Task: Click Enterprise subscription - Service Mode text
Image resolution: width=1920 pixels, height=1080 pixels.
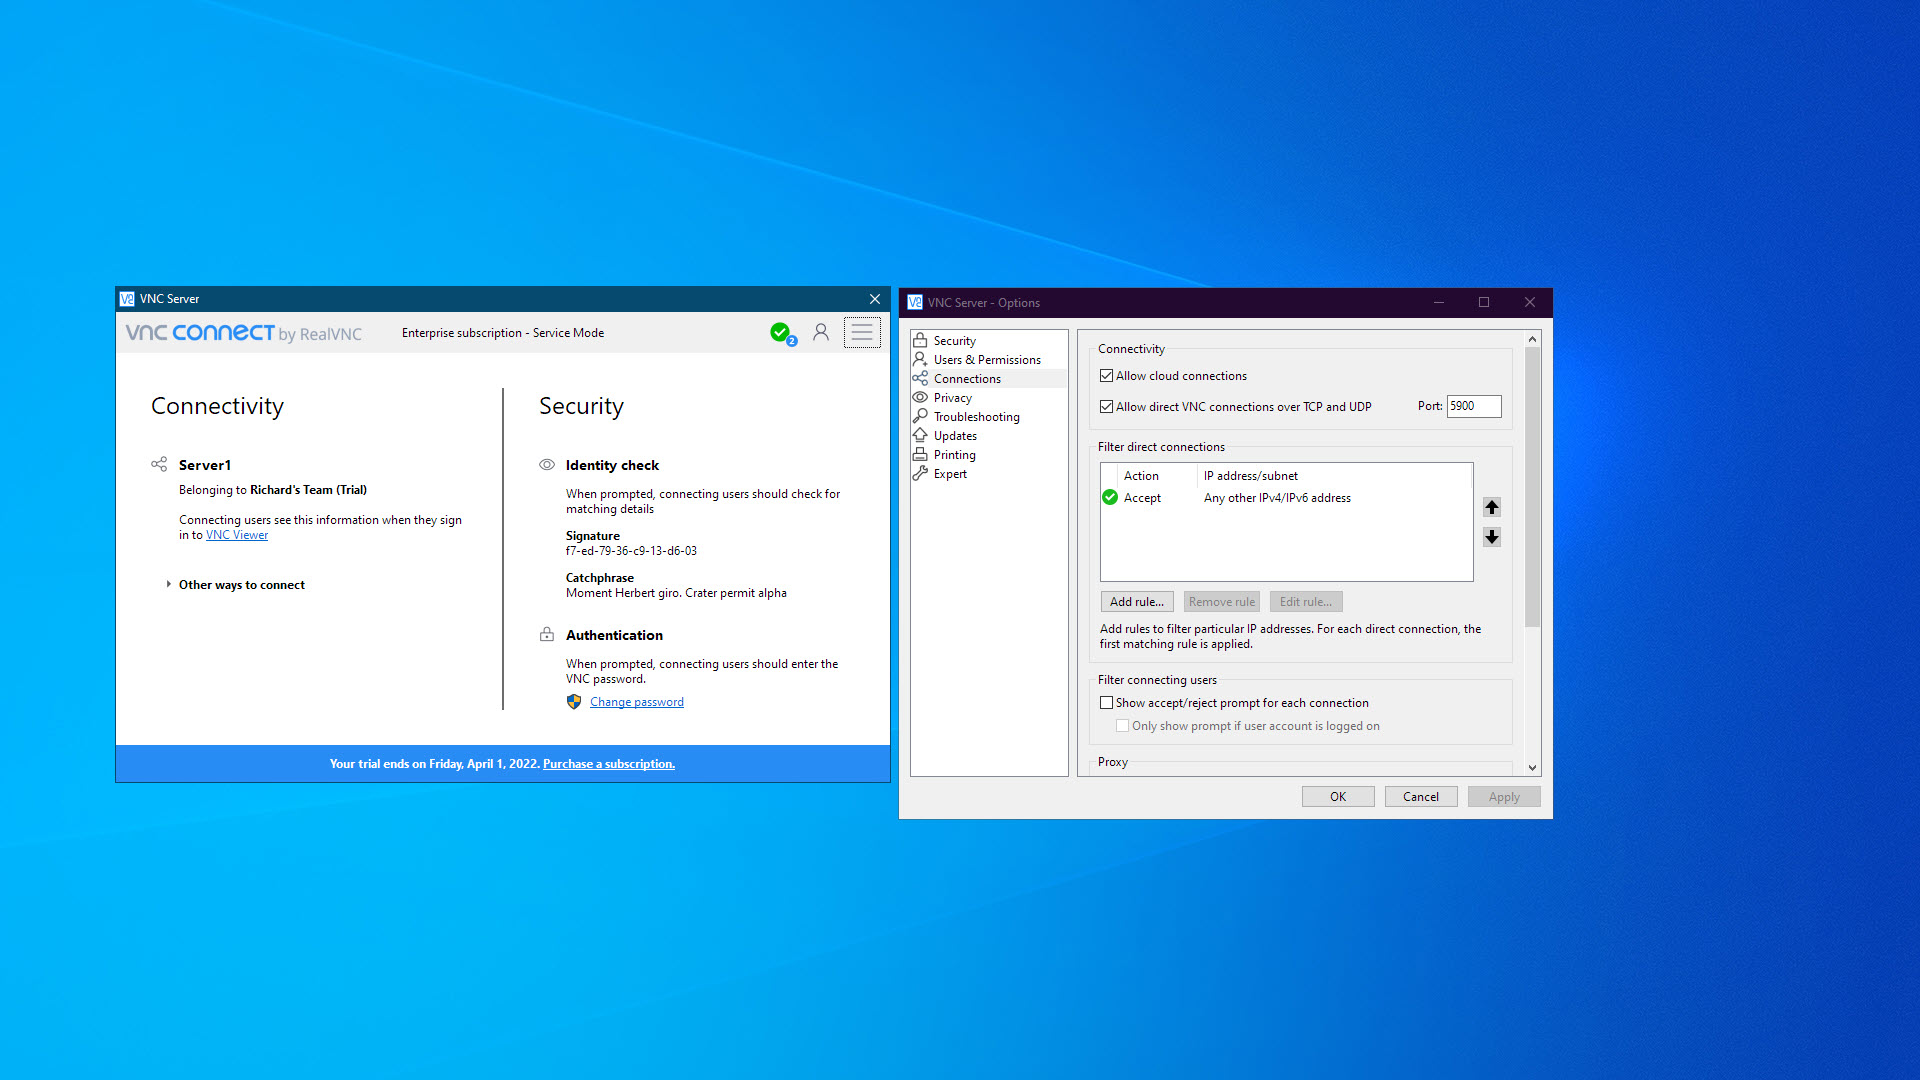Action: point(503,333)
